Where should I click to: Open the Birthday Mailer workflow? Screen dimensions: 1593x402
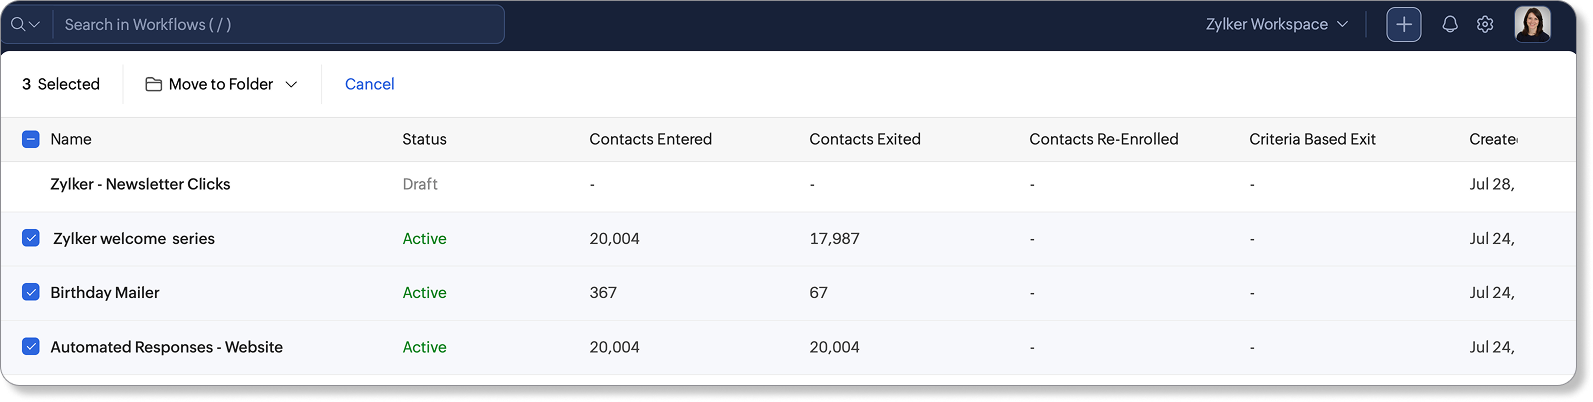(x=105, y=292)
